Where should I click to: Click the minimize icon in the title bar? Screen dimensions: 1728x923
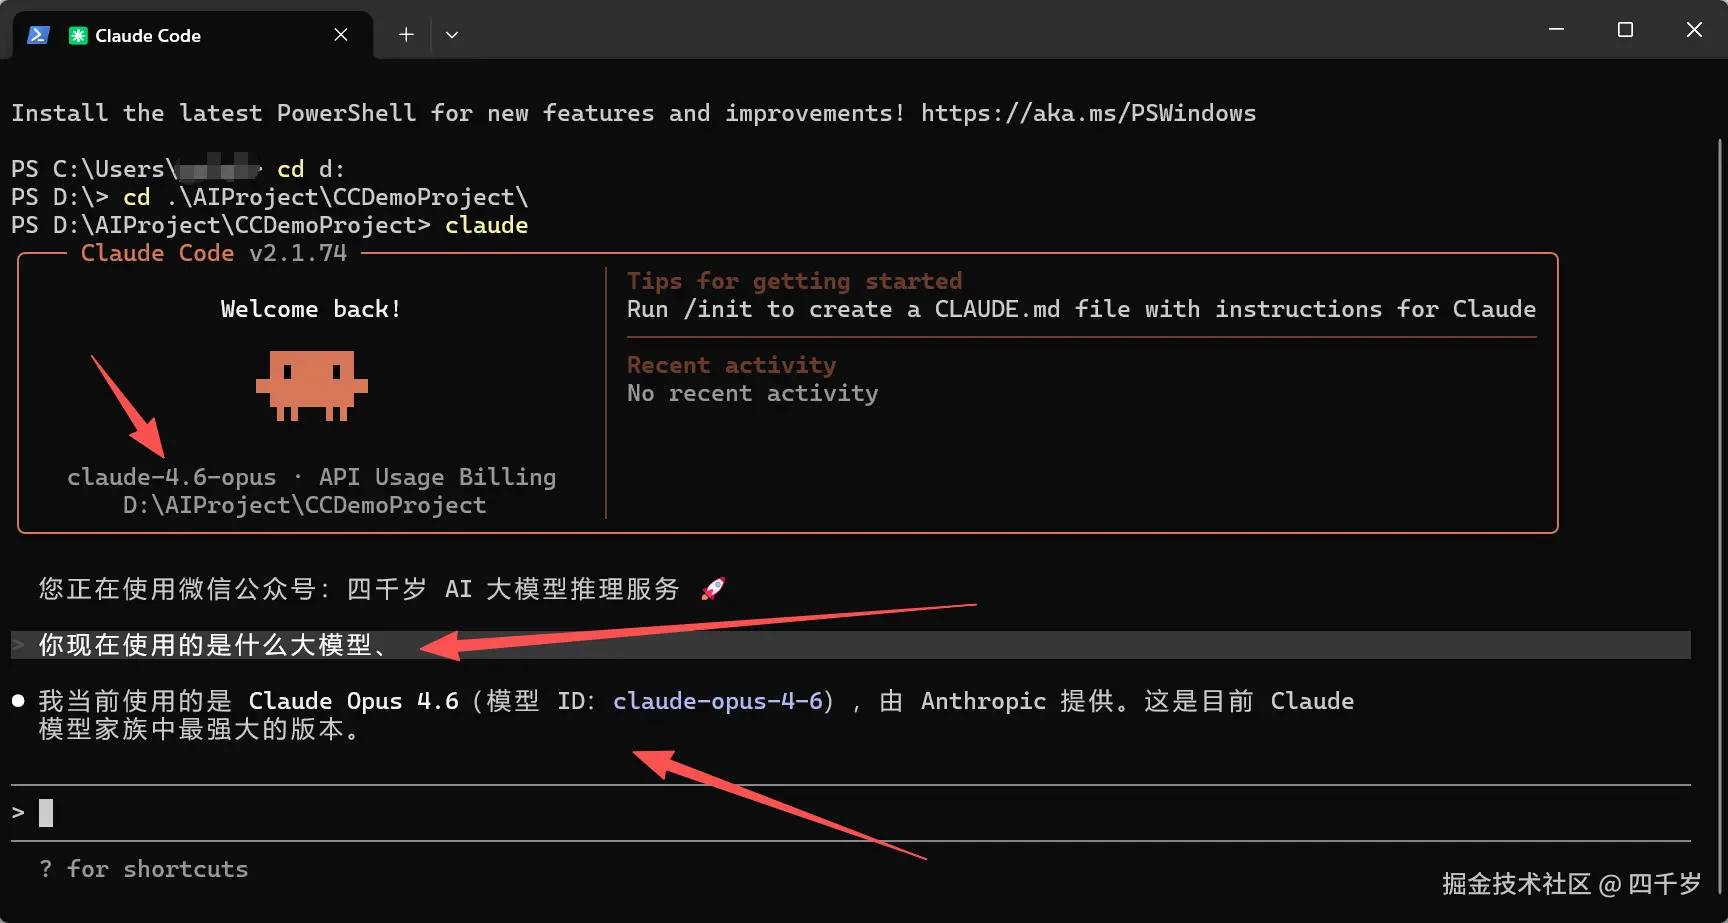[x=1555, y=29]
